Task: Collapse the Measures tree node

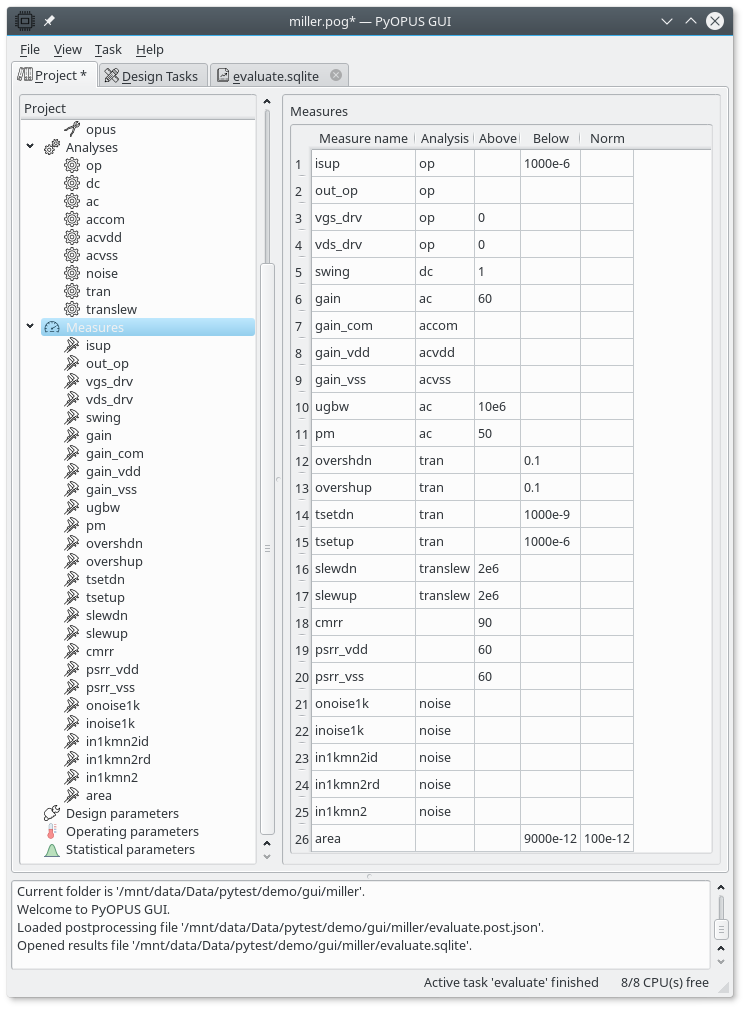Action: coord(30,327)
